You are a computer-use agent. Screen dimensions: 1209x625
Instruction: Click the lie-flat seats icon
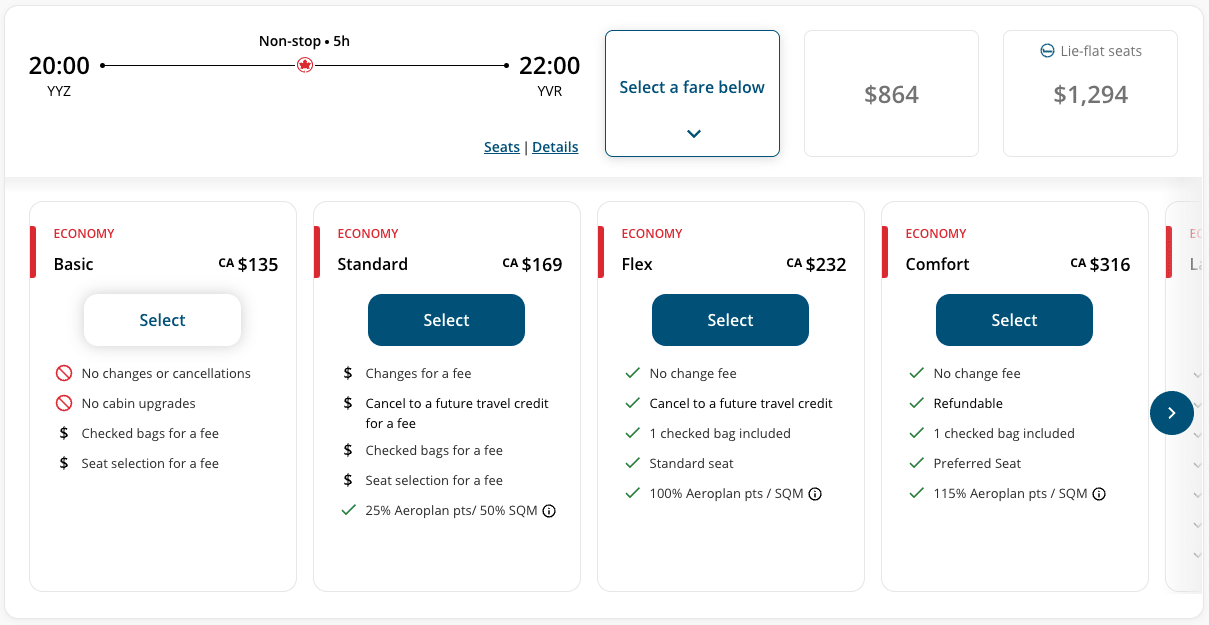pyautogui.click(x=1047, y=51)
